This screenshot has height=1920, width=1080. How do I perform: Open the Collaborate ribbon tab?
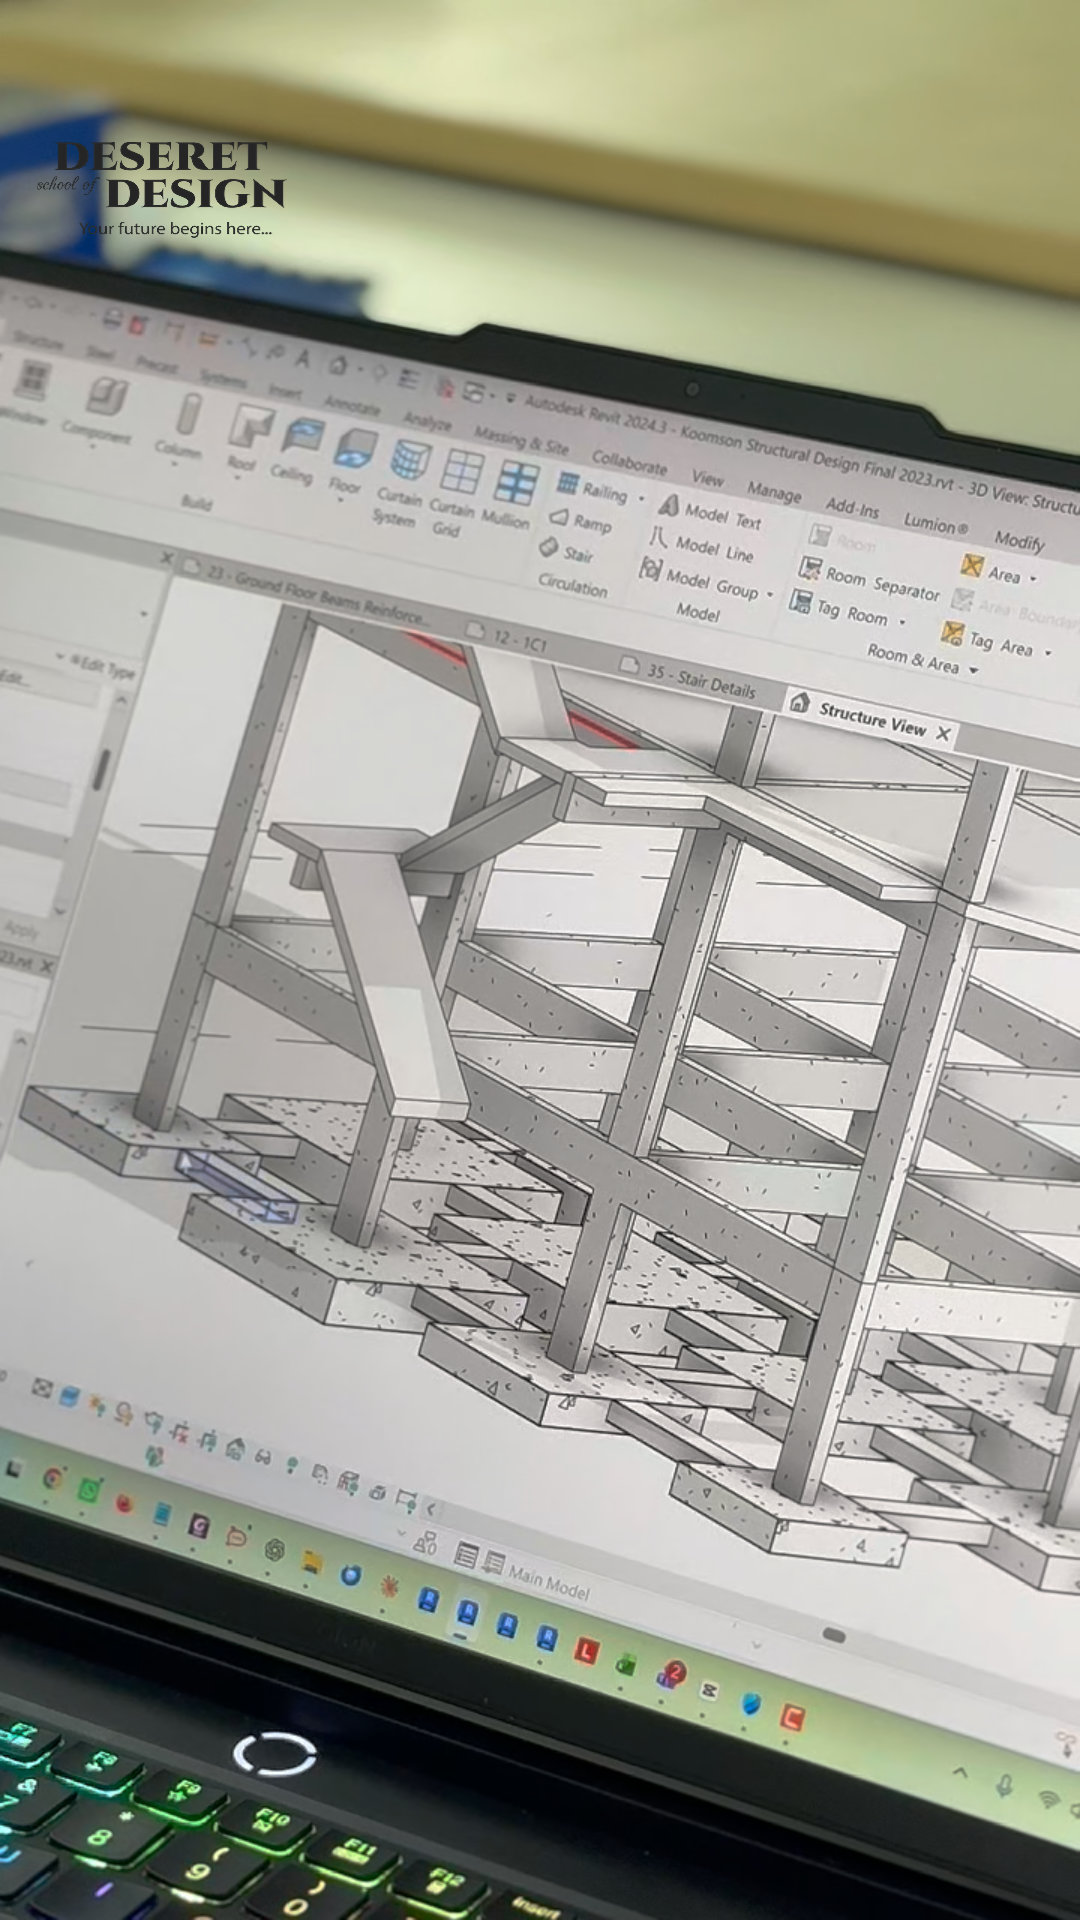click(x=629, y=462)
